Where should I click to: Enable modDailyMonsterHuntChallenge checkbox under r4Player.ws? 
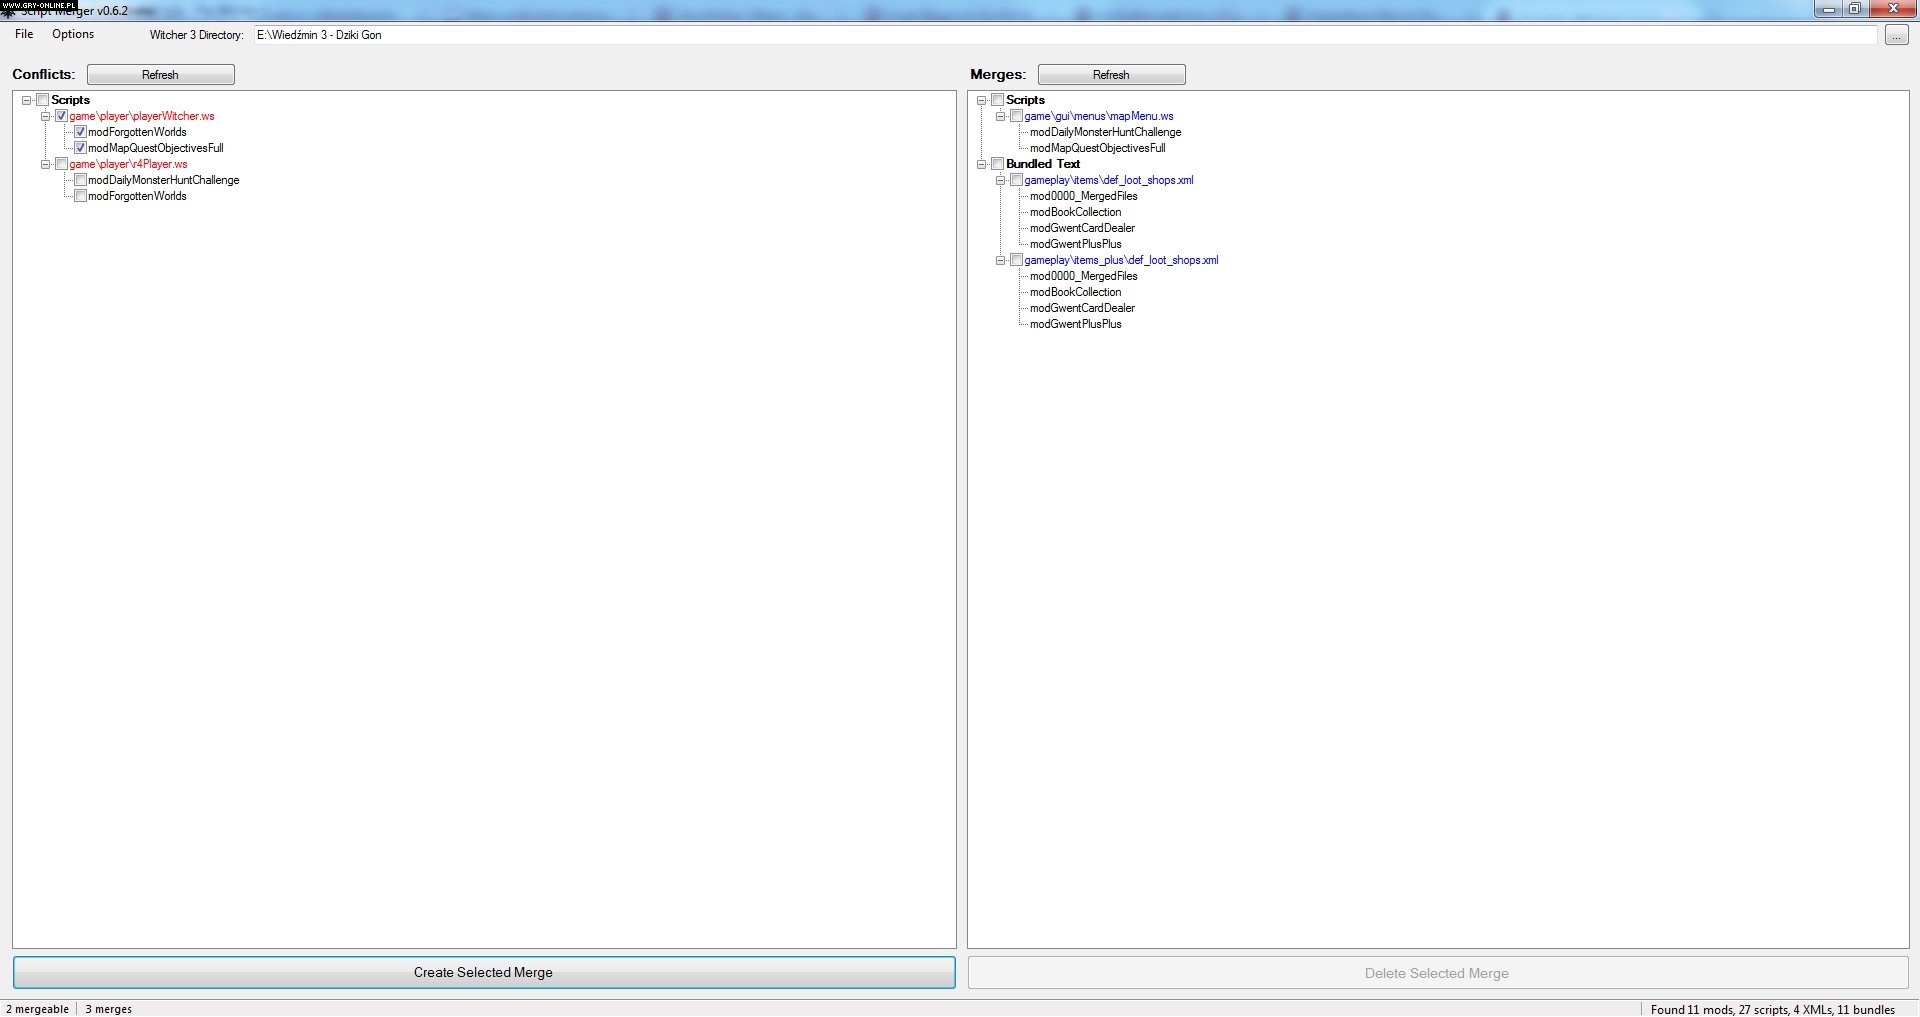click(80, 180)
